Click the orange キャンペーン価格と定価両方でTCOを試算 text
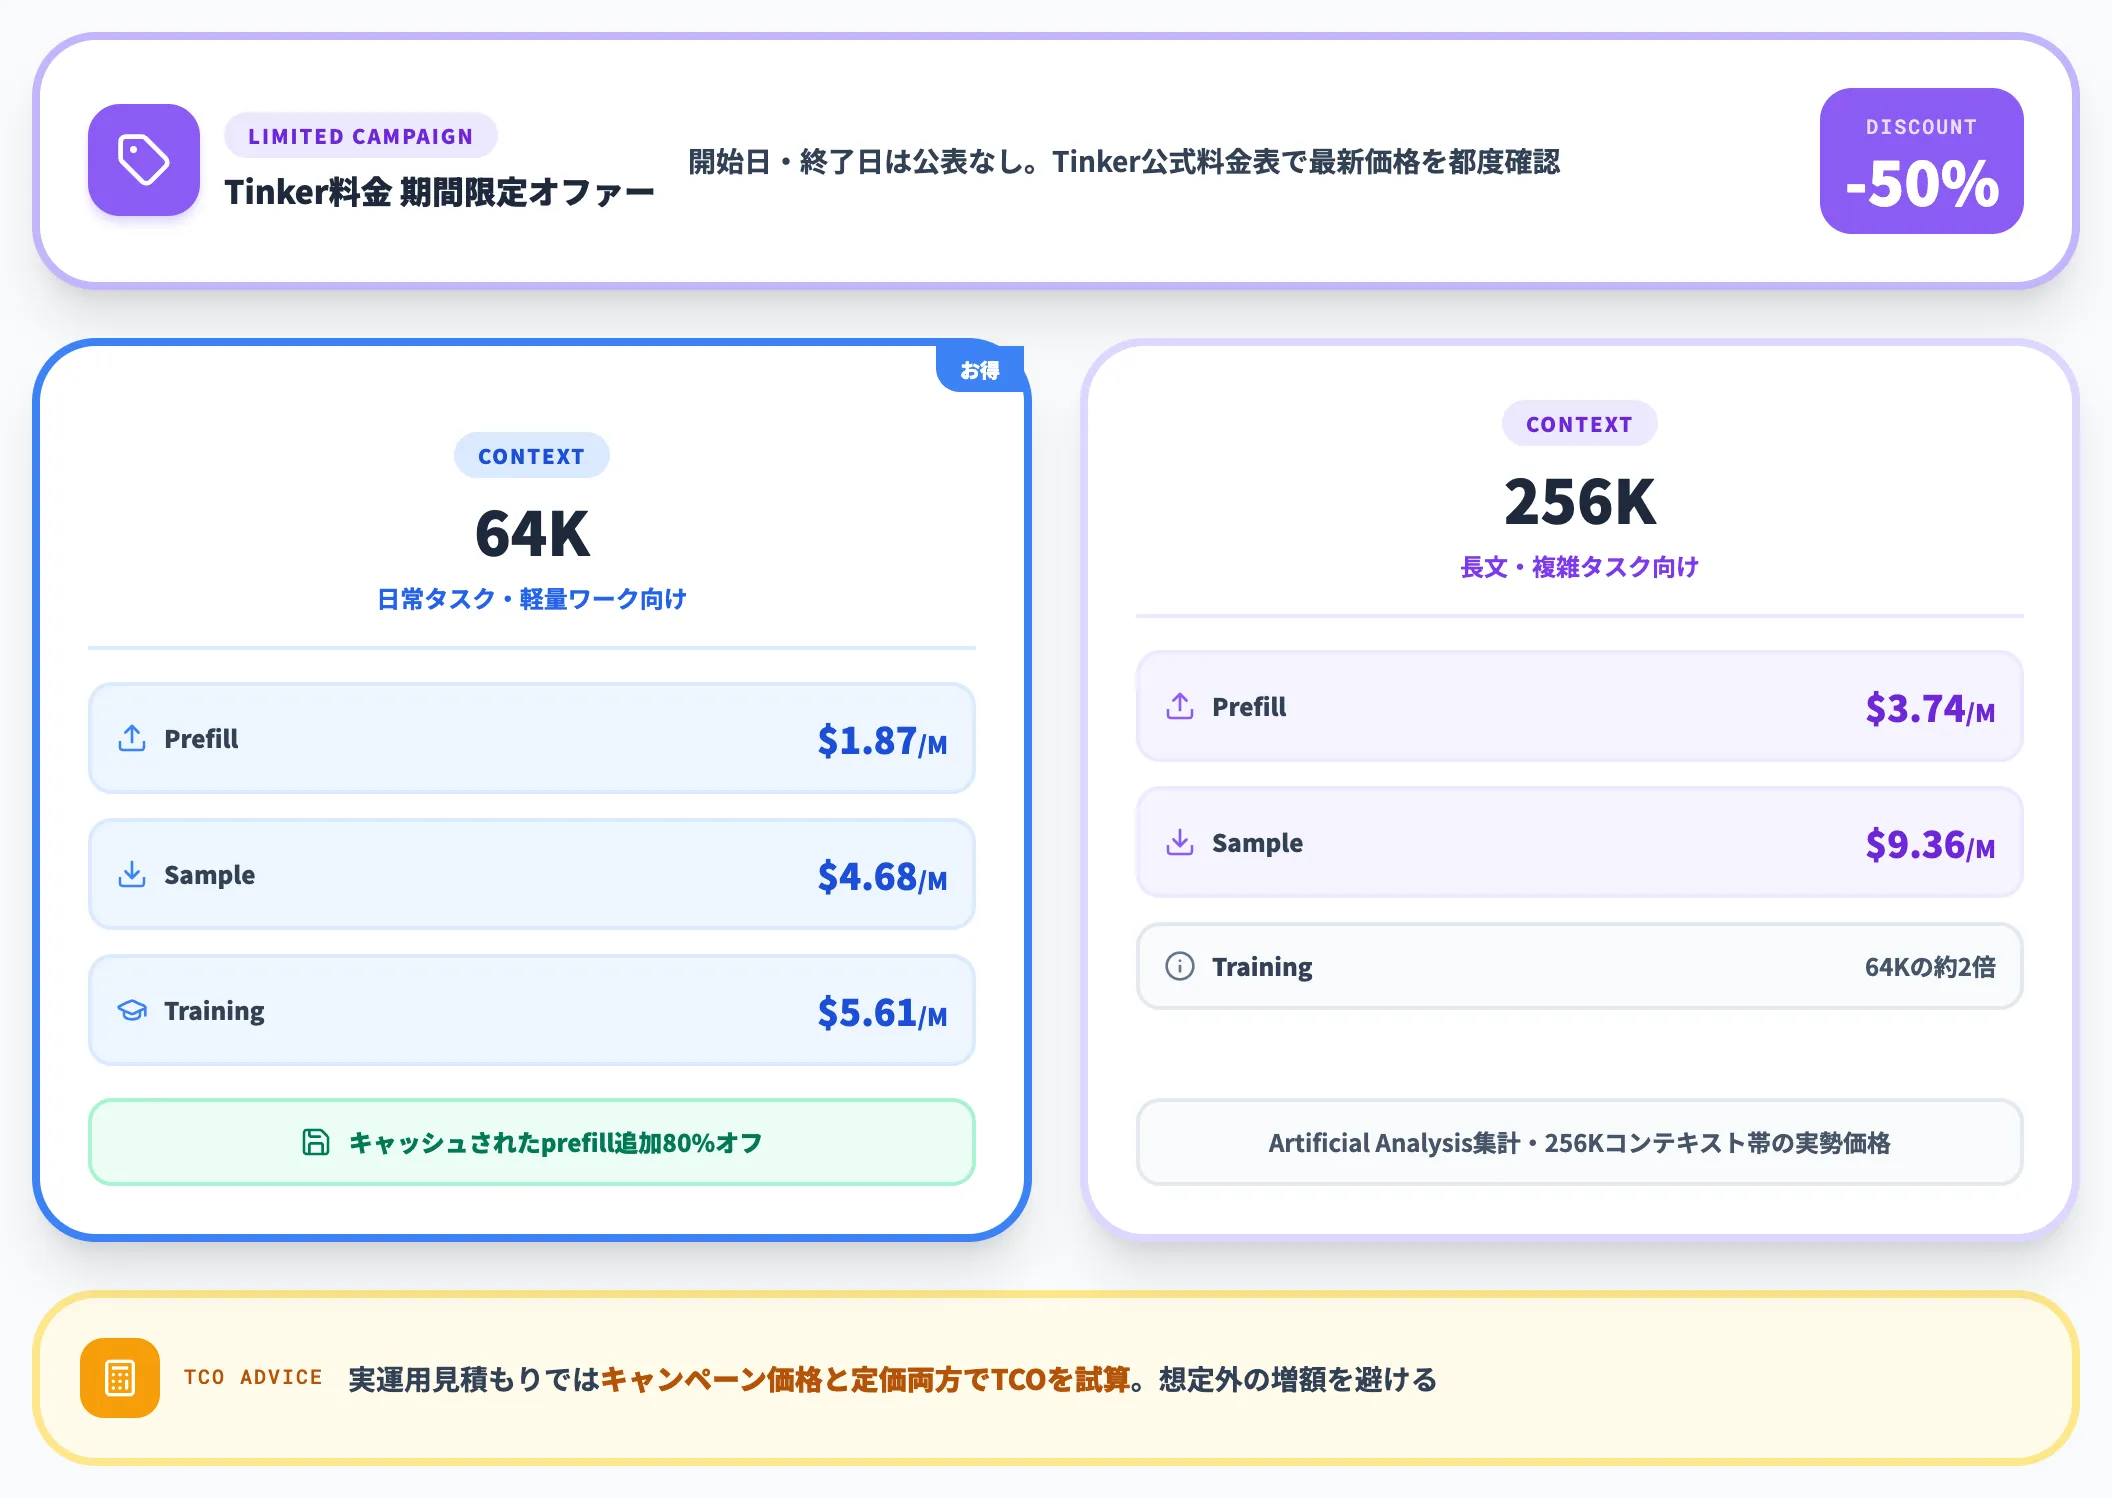This screenshot has width=2112, height=1498. 866,1379
